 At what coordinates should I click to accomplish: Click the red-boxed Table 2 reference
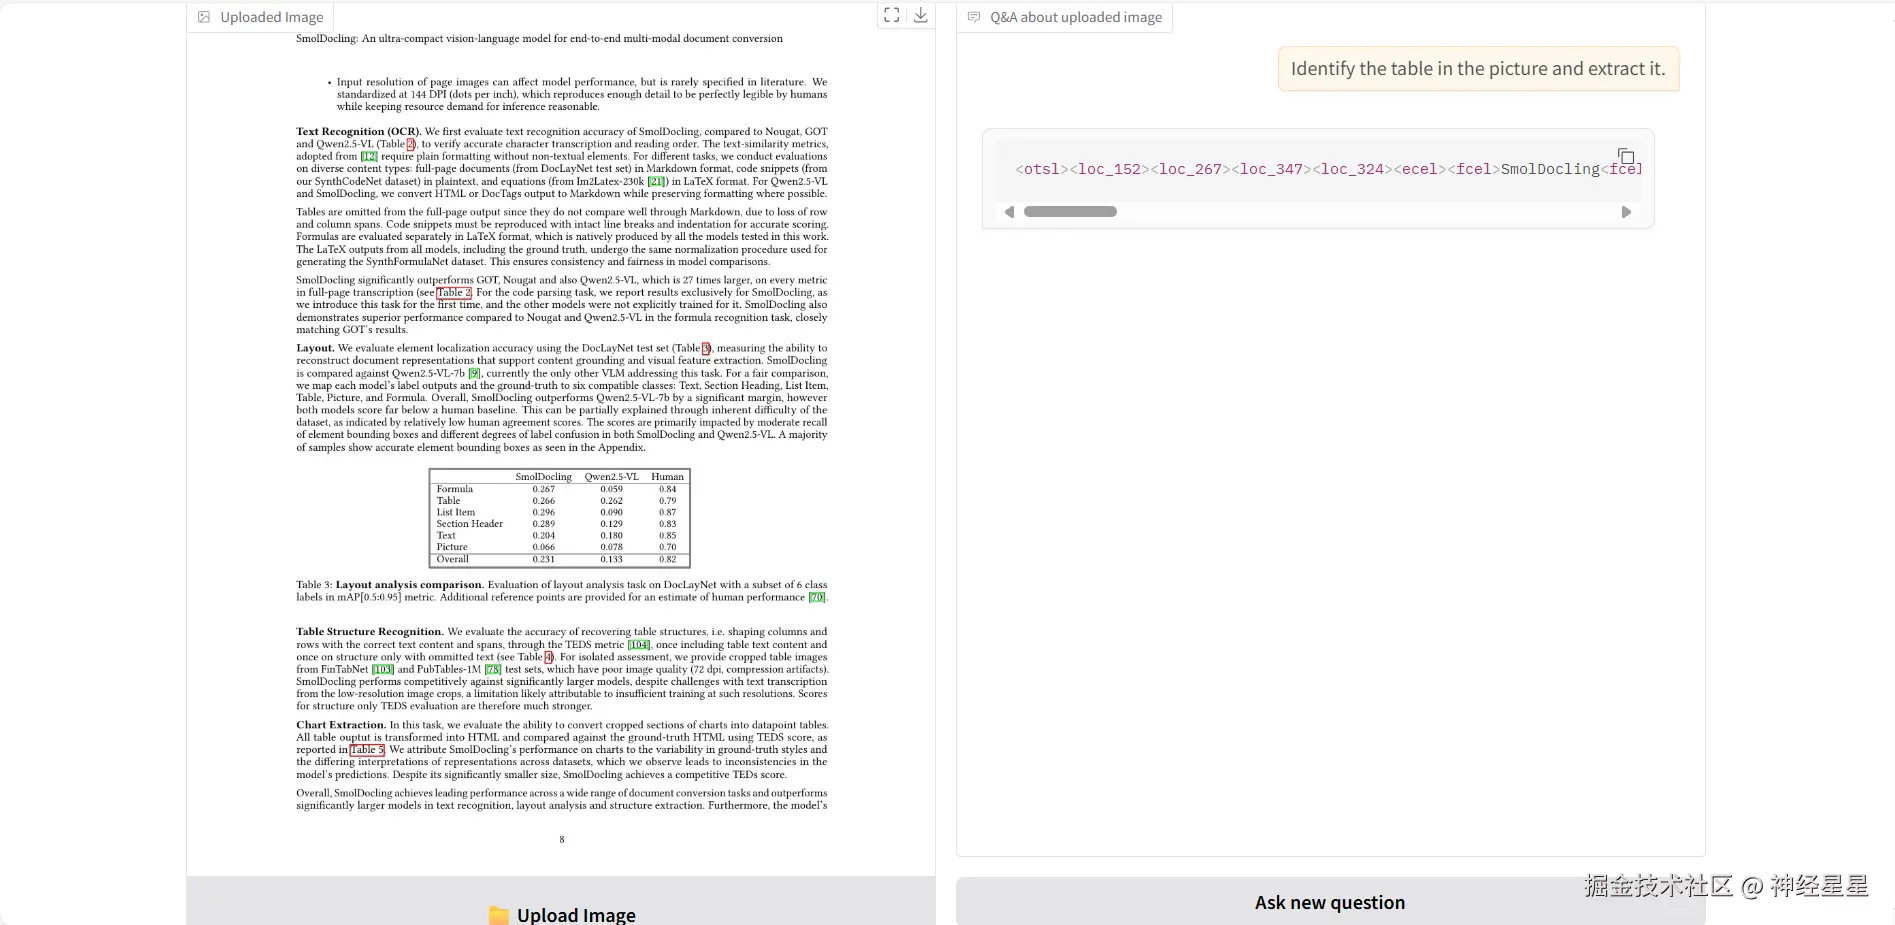coord(453,293)
